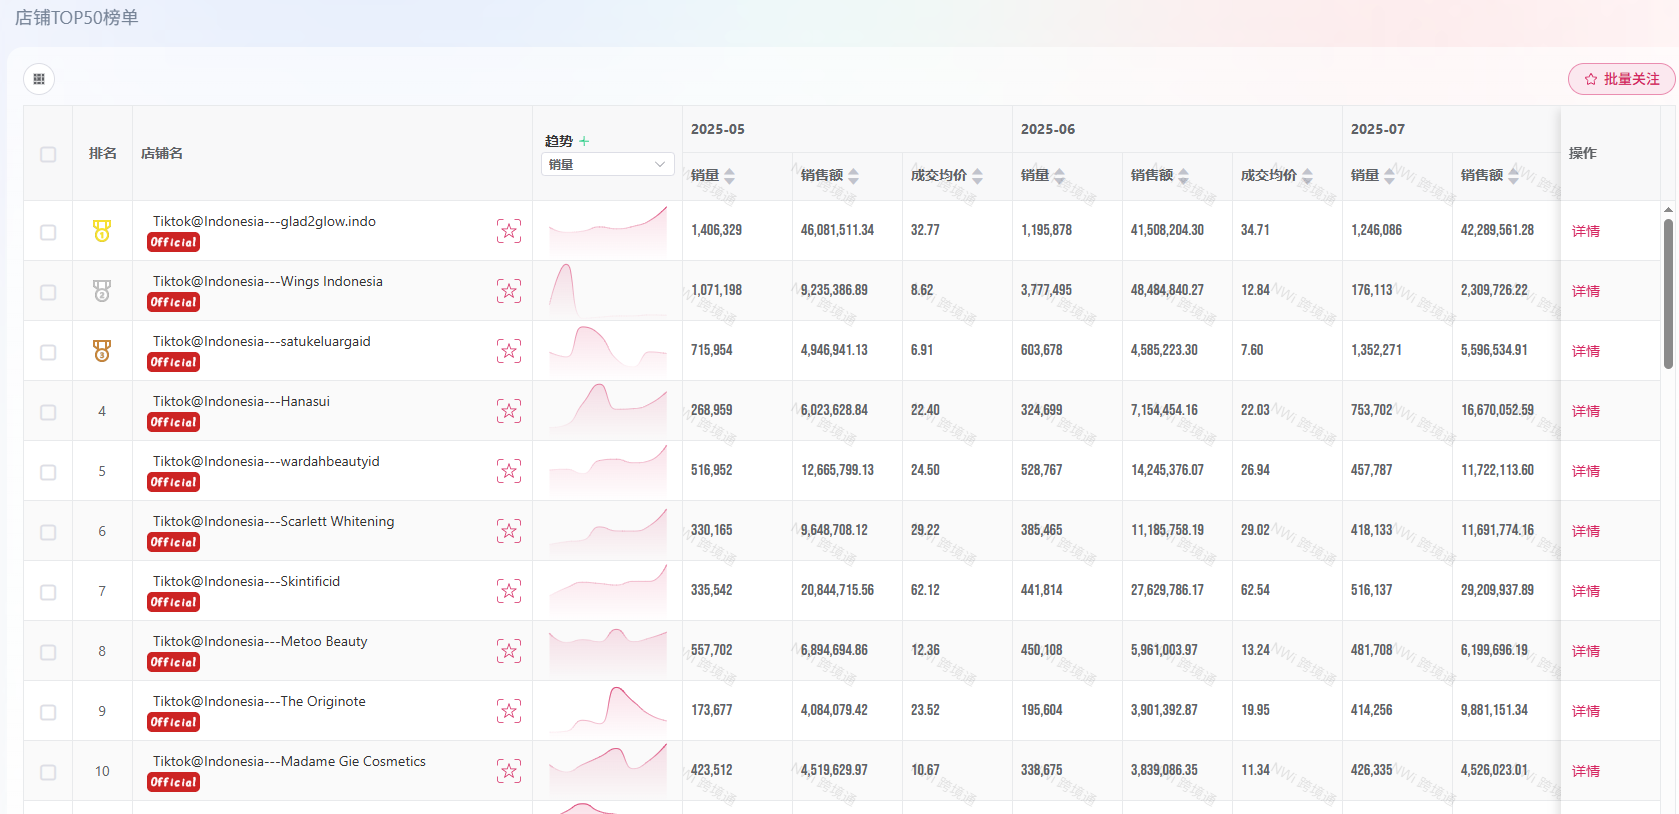Click the grid view icon above the table
Image resolution: width=1679 pixels, height=814 pixels.
39,79
